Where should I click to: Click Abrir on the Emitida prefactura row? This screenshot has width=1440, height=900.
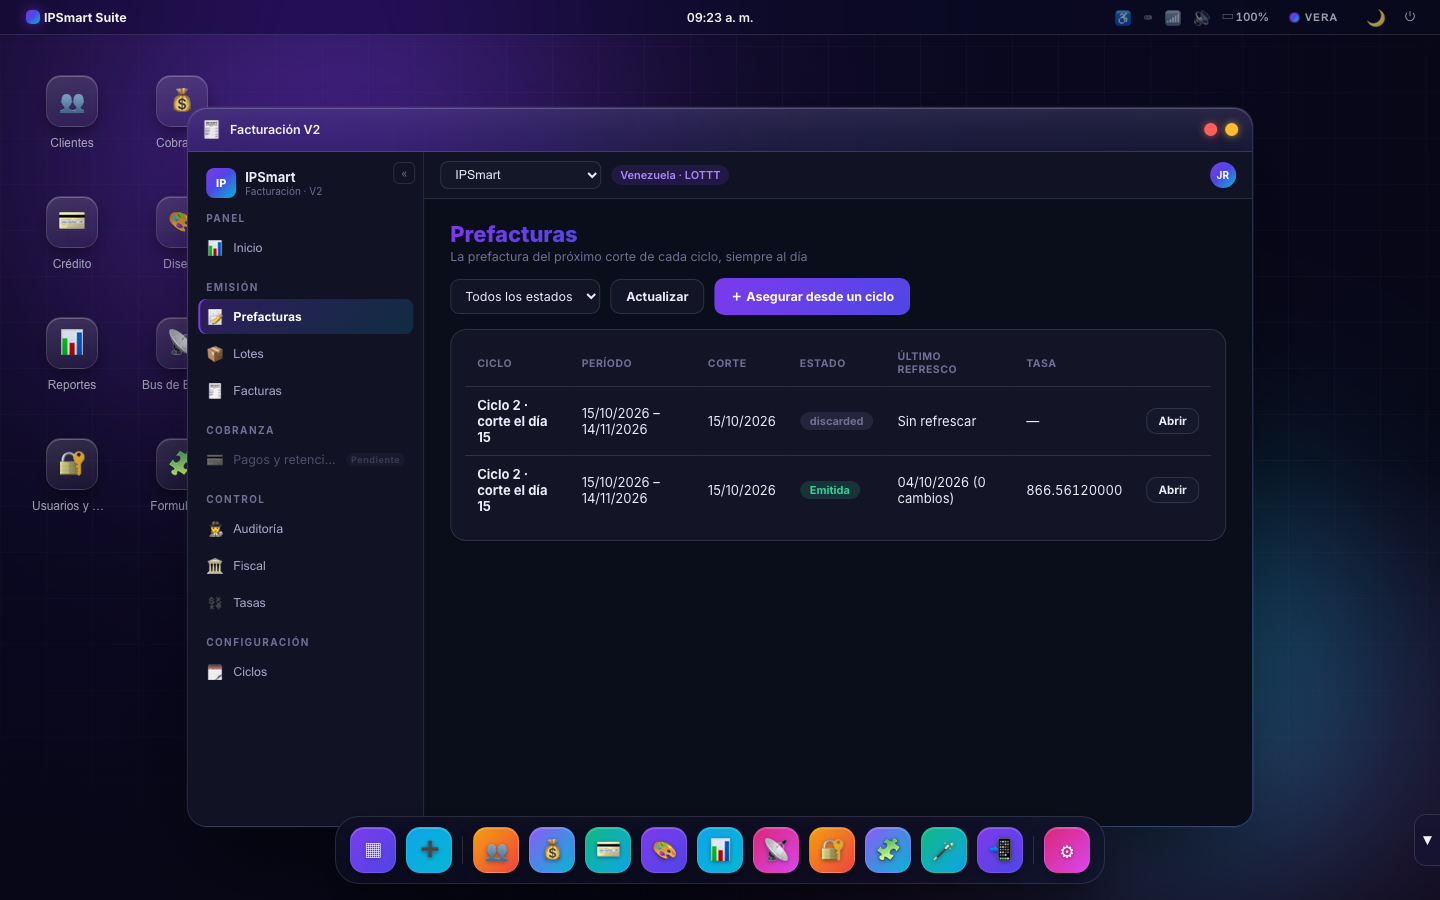point(1172,490)
